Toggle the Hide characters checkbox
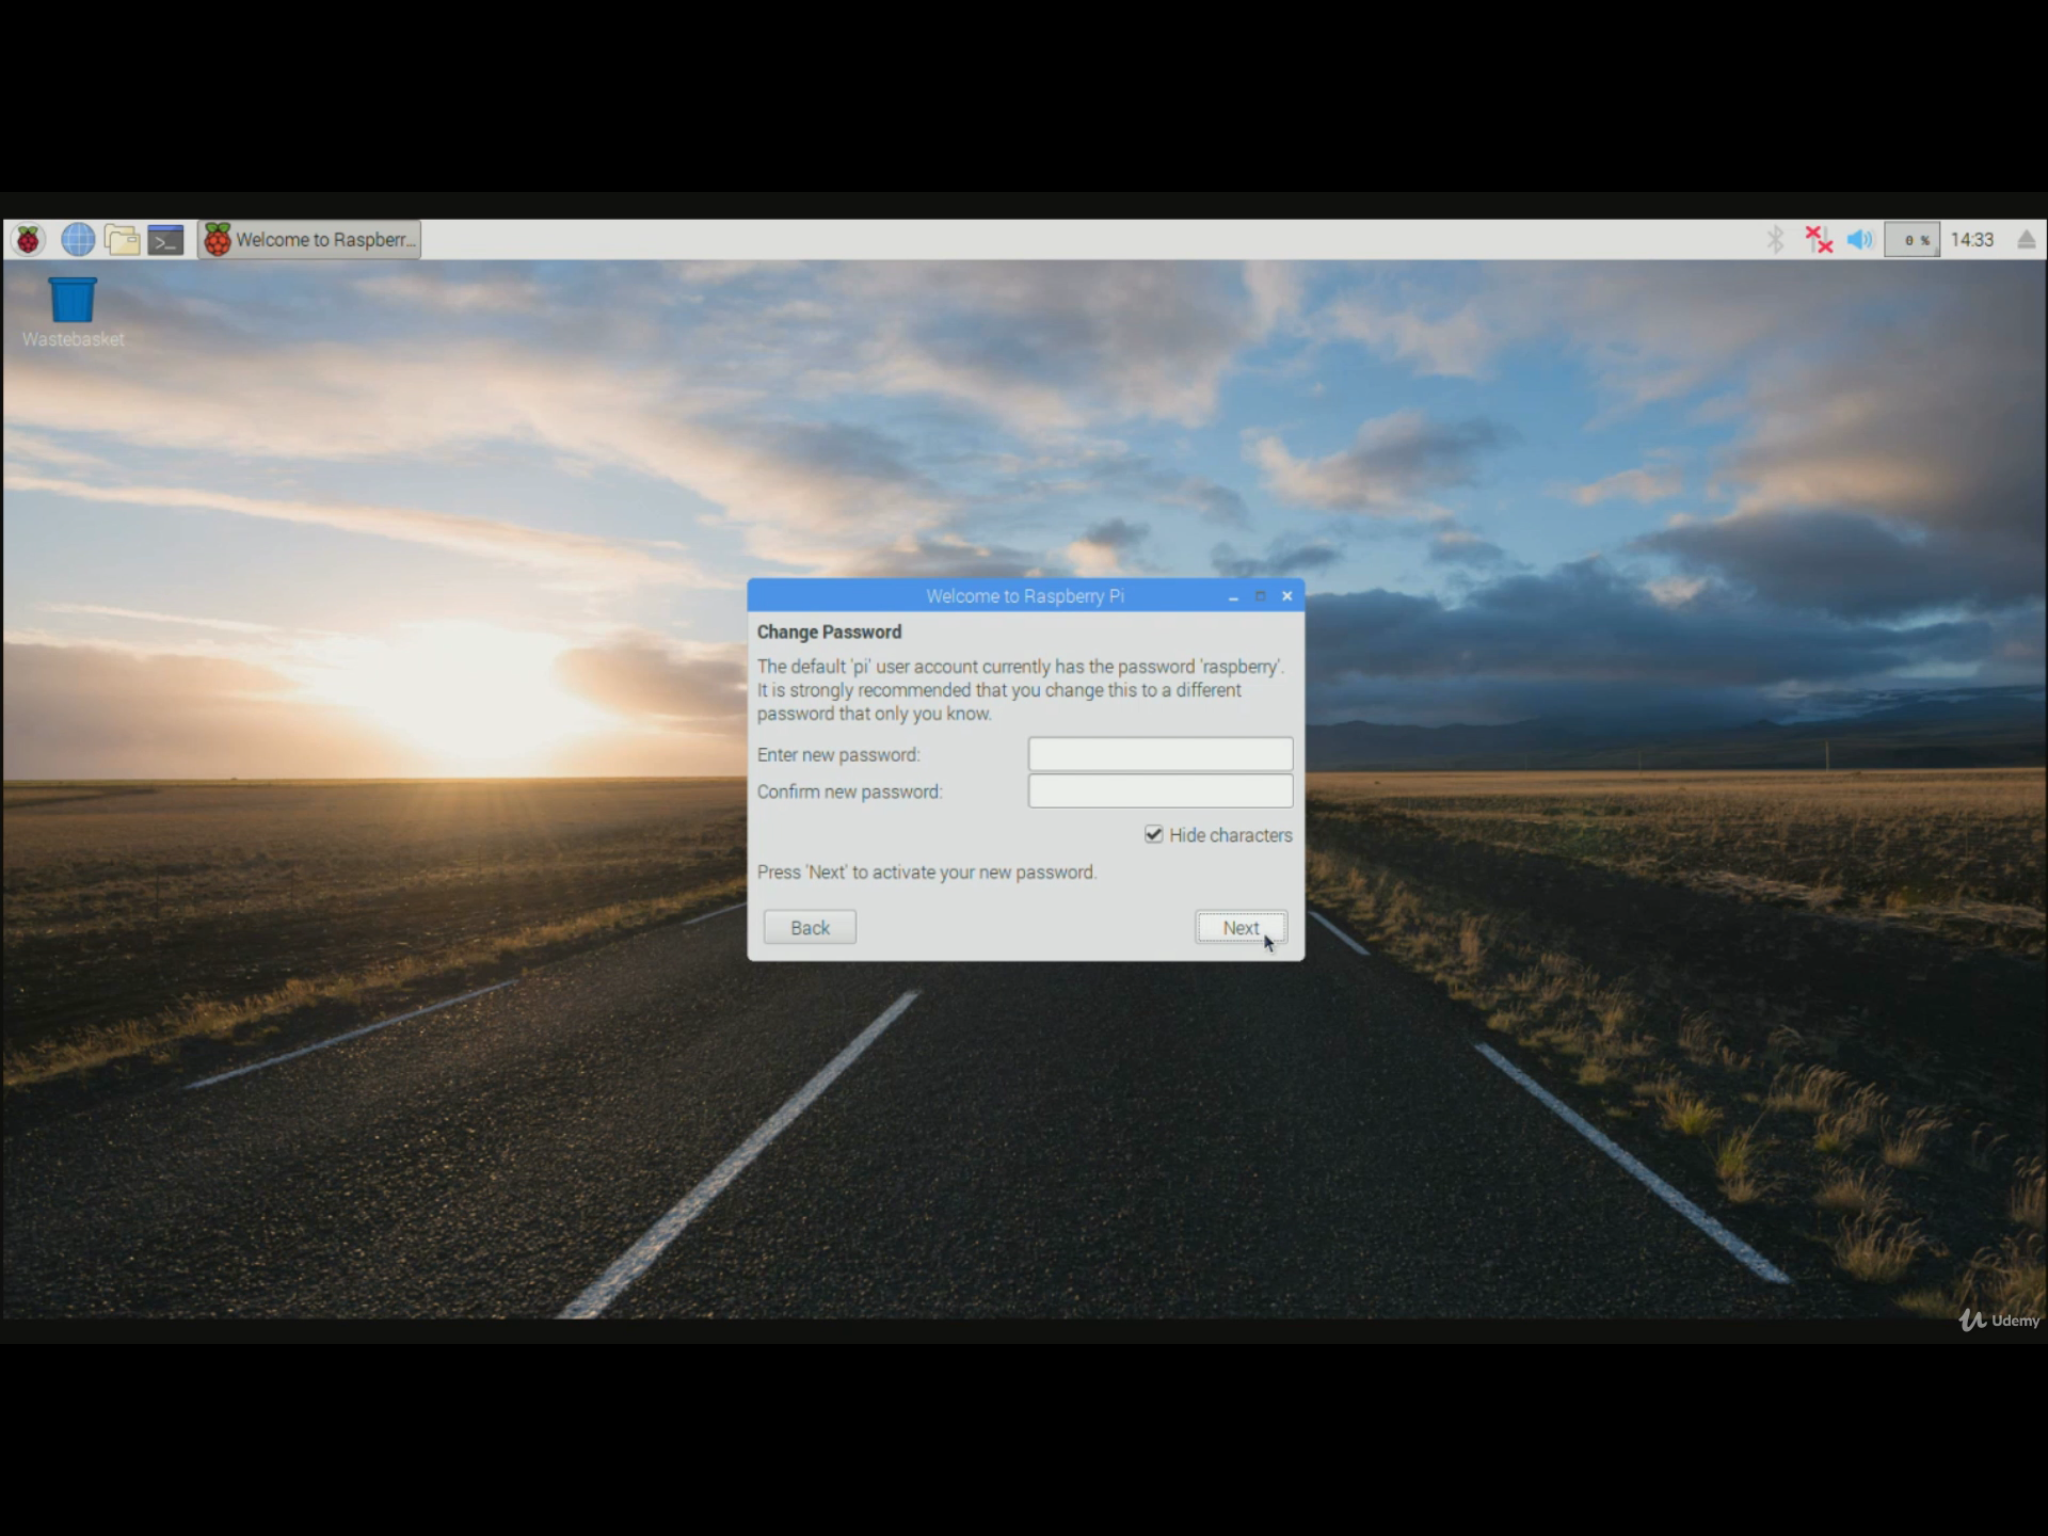This screenshot has width=2048, height=1536. pyautogui.click(x=1153, y=834)
